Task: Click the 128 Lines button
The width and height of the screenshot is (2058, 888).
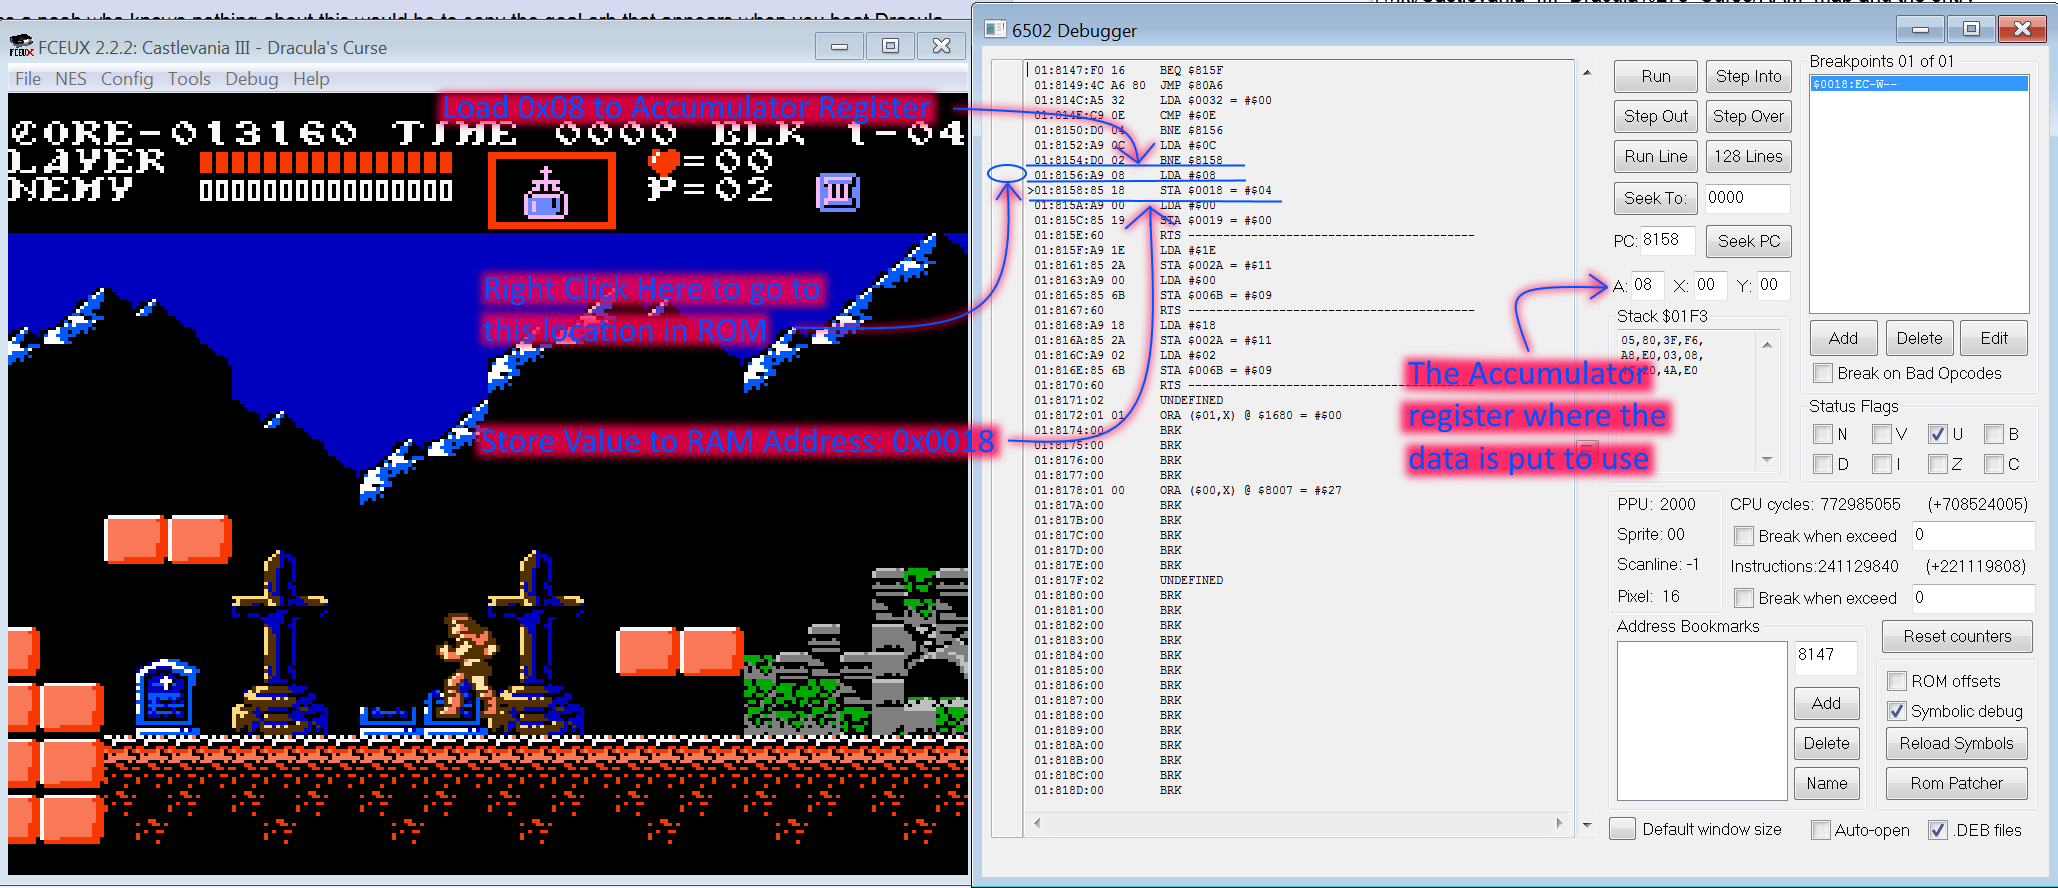Action: click(1749, 156)
